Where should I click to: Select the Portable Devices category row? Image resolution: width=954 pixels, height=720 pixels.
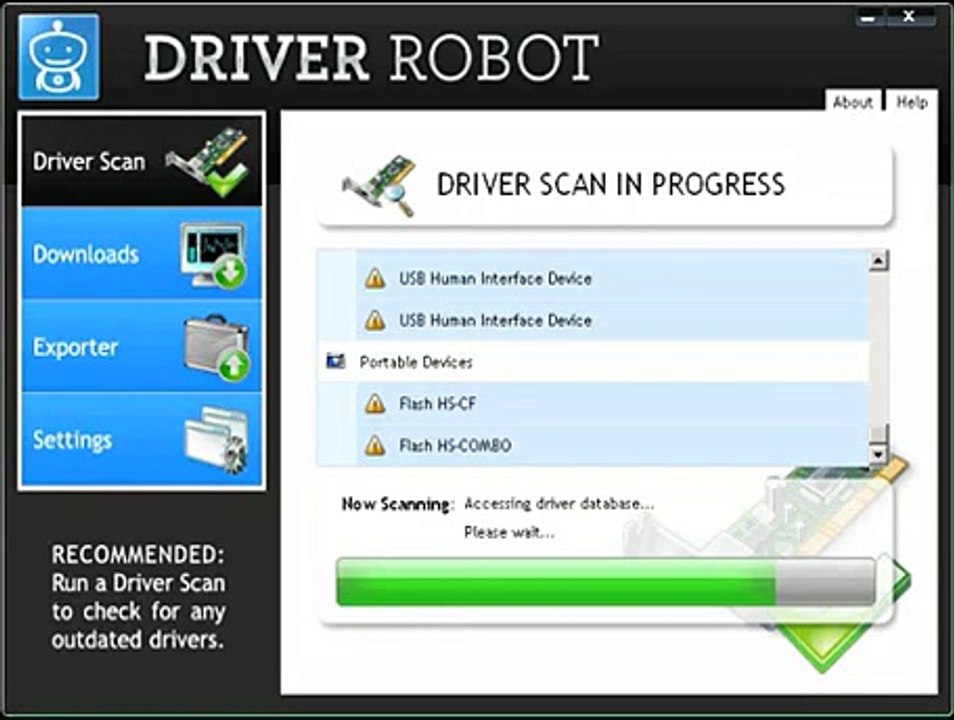point(593,362)
